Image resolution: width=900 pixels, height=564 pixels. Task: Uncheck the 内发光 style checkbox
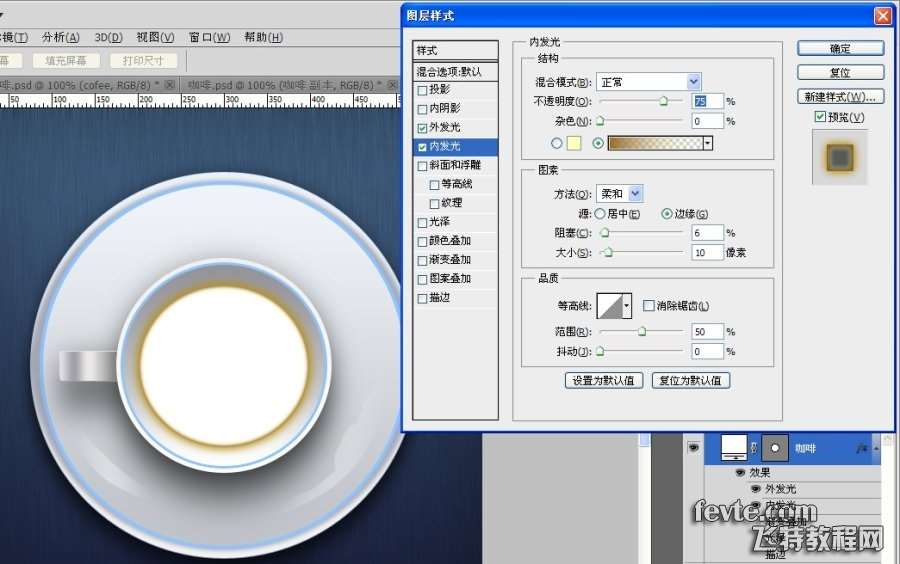422,147
